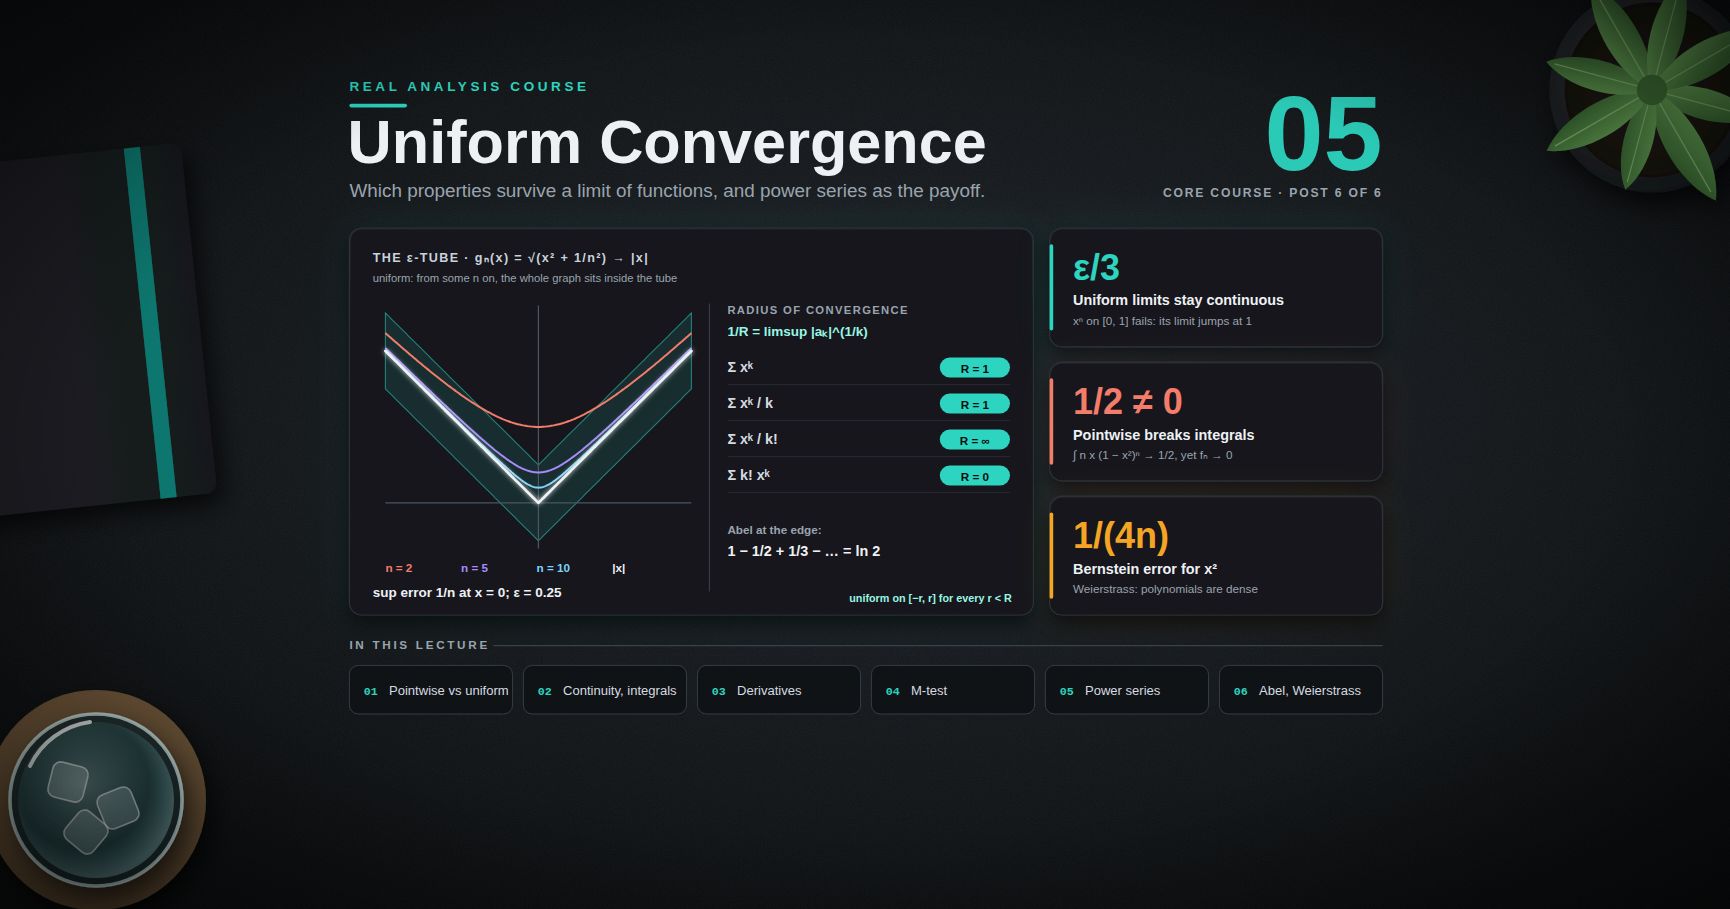This screenshot has height=909, width=1730.
Task: Select the R = ∞ pill
Action: tap(975, 440)
